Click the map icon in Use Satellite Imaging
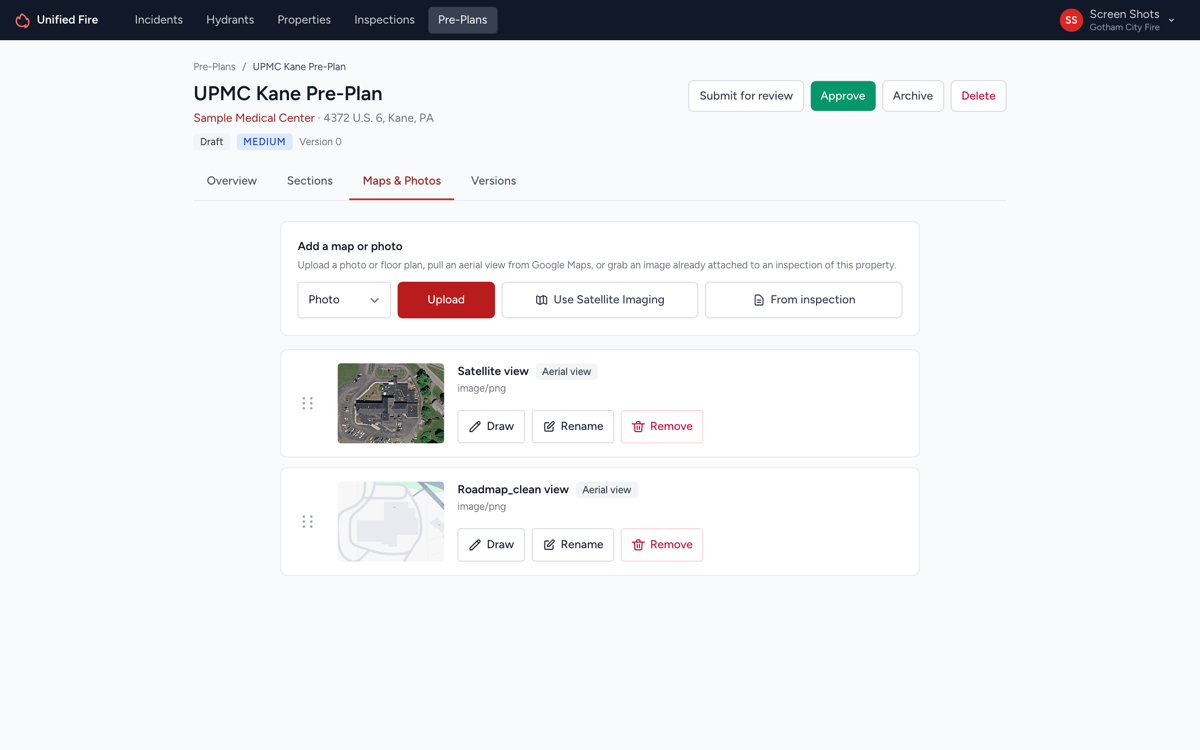Screen dimensions: 1200x750 (x=541, y=300)
